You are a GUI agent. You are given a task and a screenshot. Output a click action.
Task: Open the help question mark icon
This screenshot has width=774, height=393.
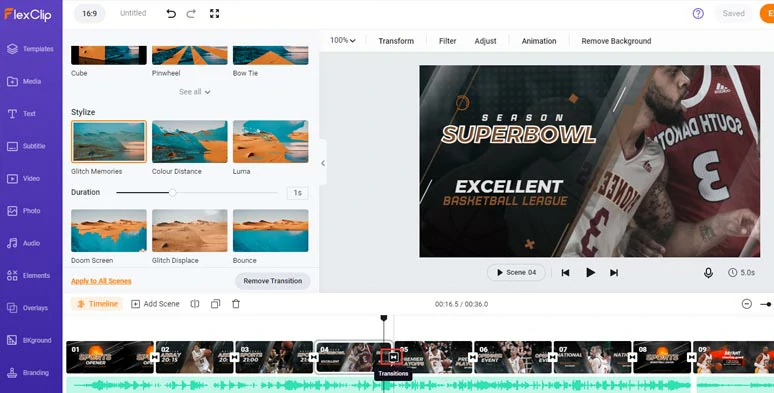click(x=698, y=14)
